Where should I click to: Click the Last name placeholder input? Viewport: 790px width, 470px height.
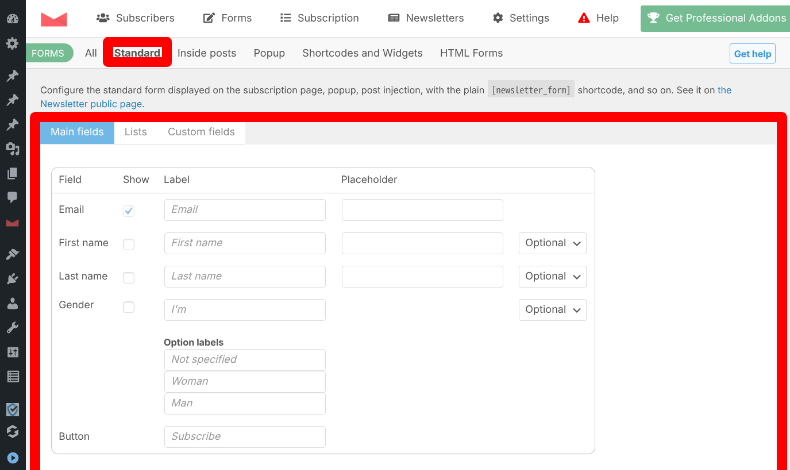point(422,277)
